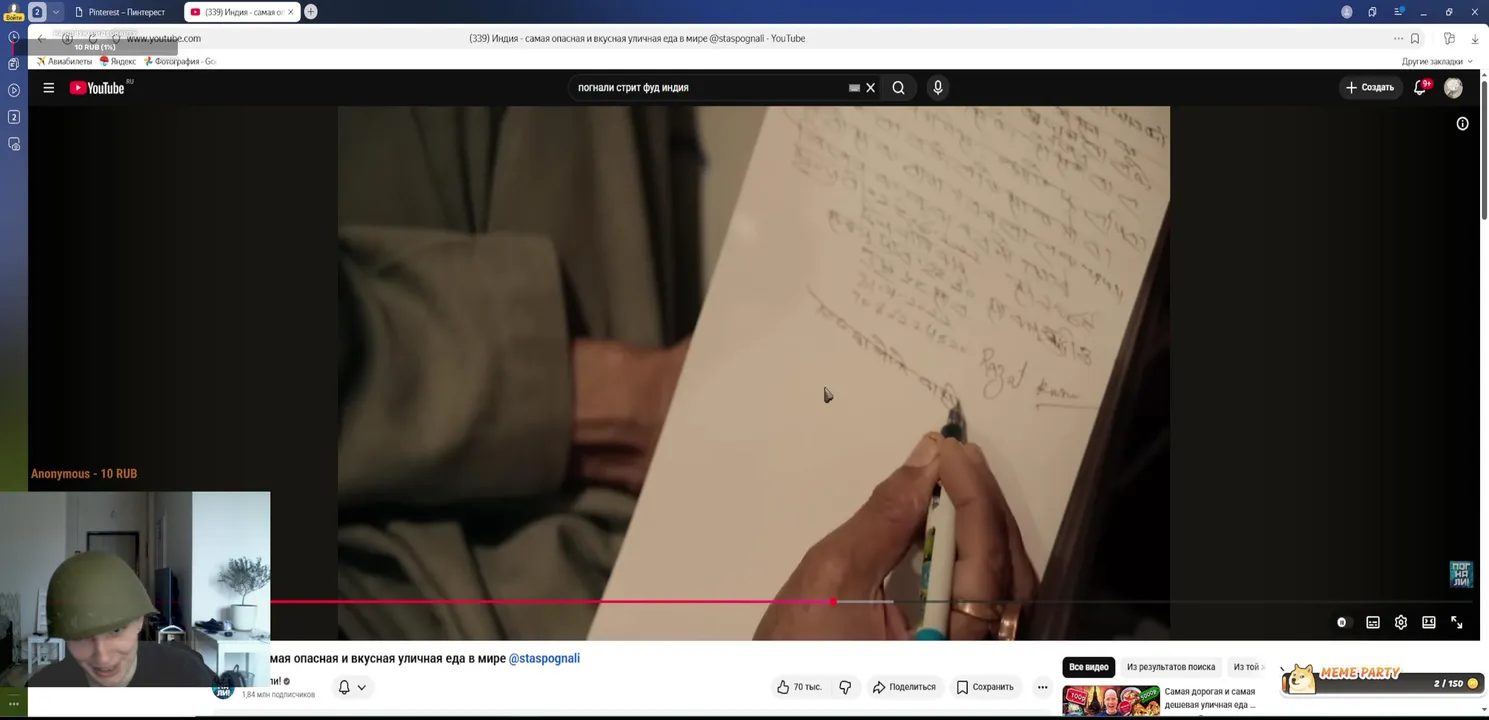
Task: Open a new browser tab with plus
Action: (311, 12)
